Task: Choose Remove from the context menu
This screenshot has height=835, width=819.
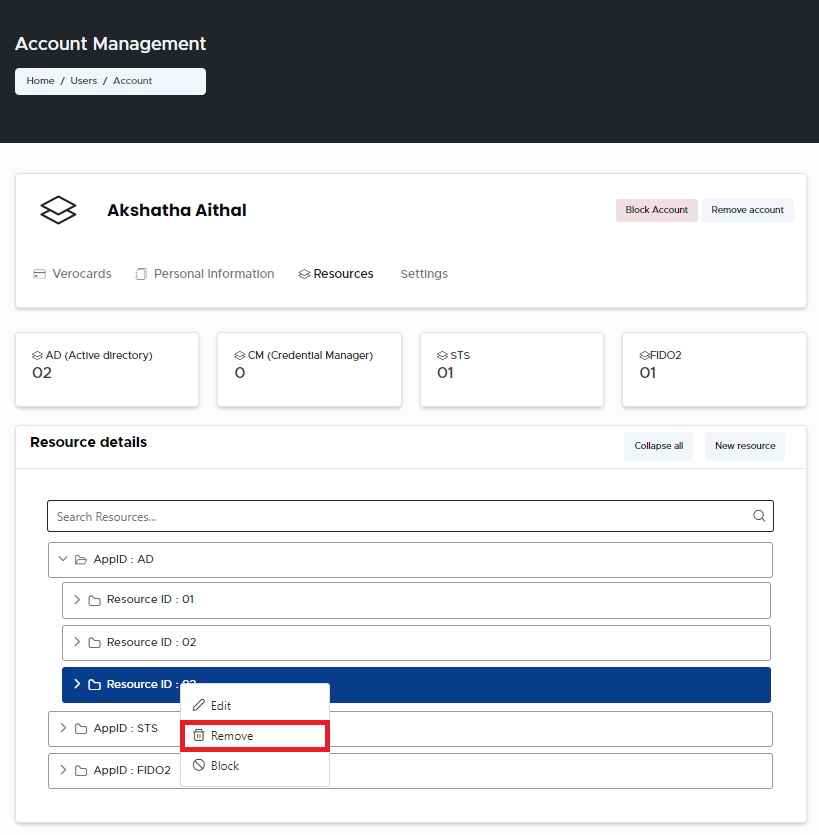Action: pos(232,736)
